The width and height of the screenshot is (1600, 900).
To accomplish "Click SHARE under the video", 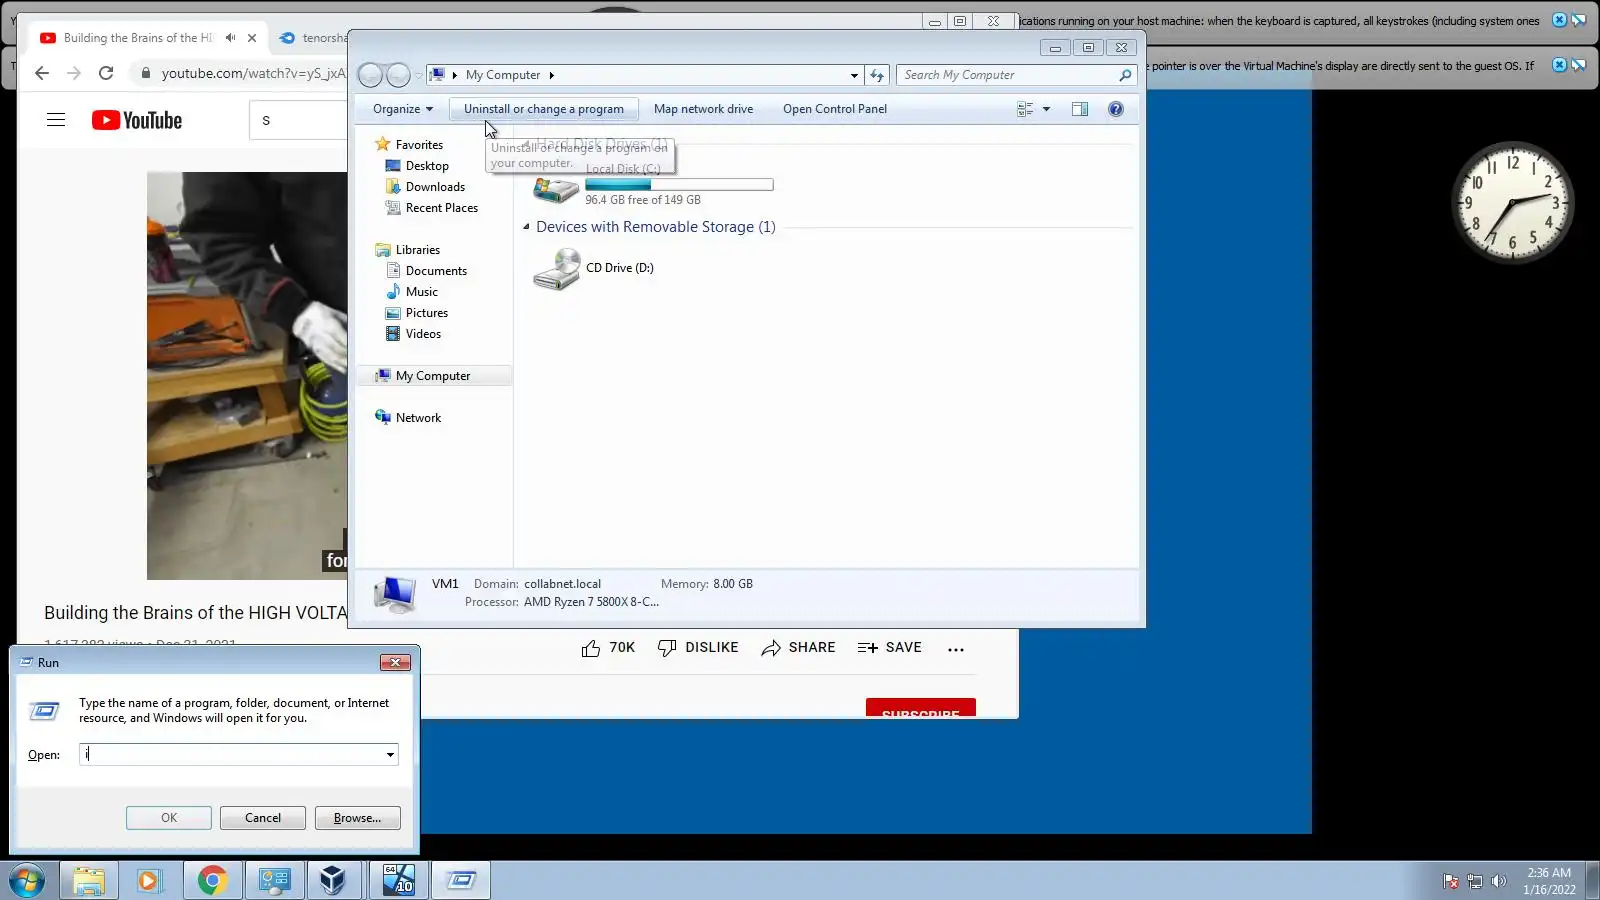I will click(x=798, y=648).
